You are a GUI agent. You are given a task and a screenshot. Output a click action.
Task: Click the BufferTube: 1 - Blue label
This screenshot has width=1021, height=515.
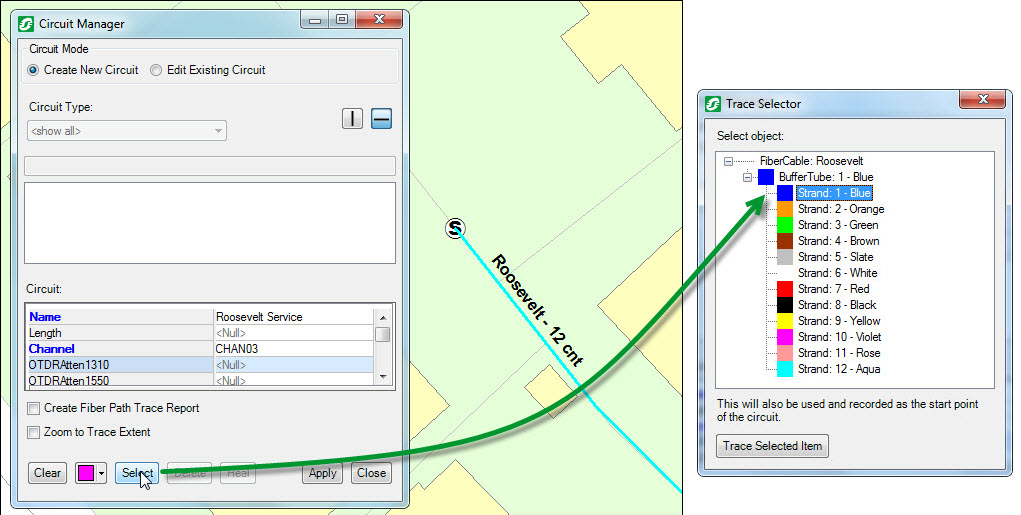(x=826, y=177)
